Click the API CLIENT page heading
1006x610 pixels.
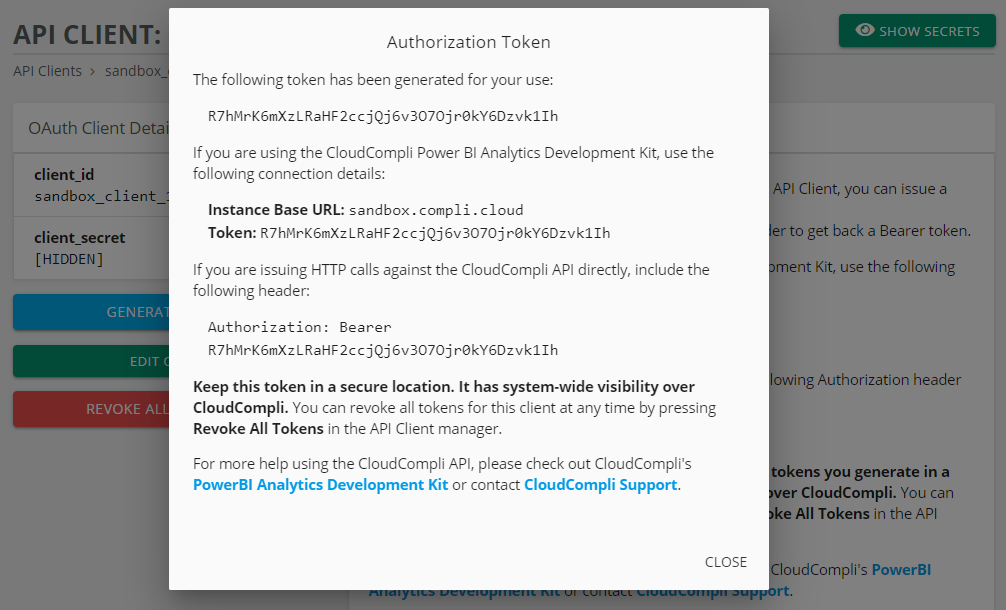pyautogui.click(x=87, y=35)
